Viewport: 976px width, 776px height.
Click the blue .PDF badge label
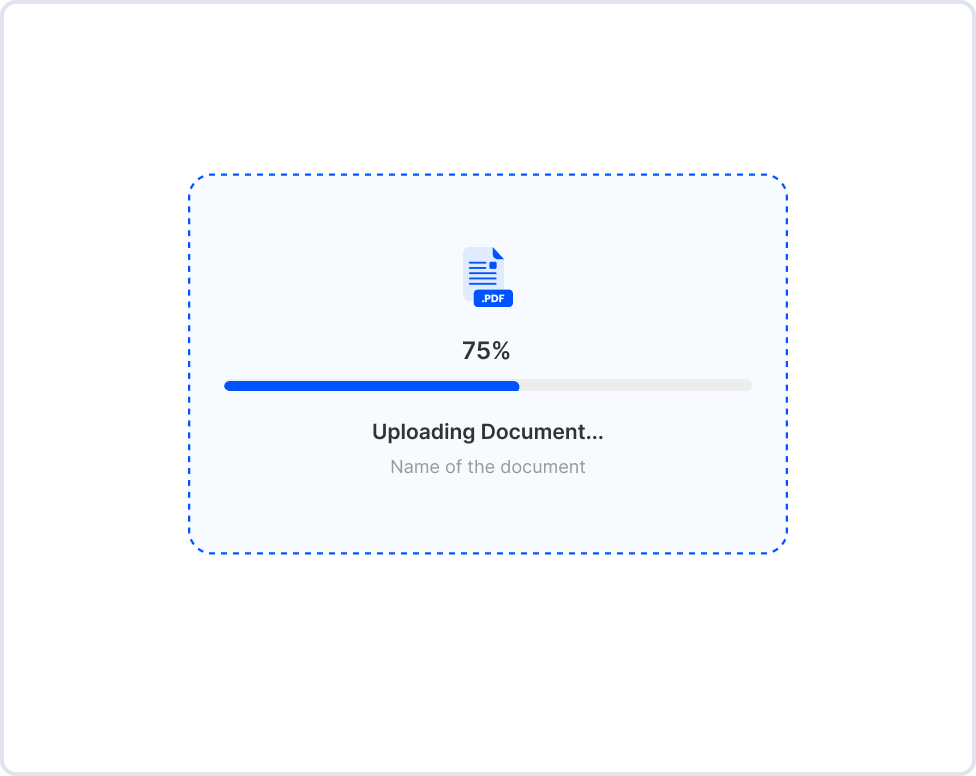click(x=493, y=298)
